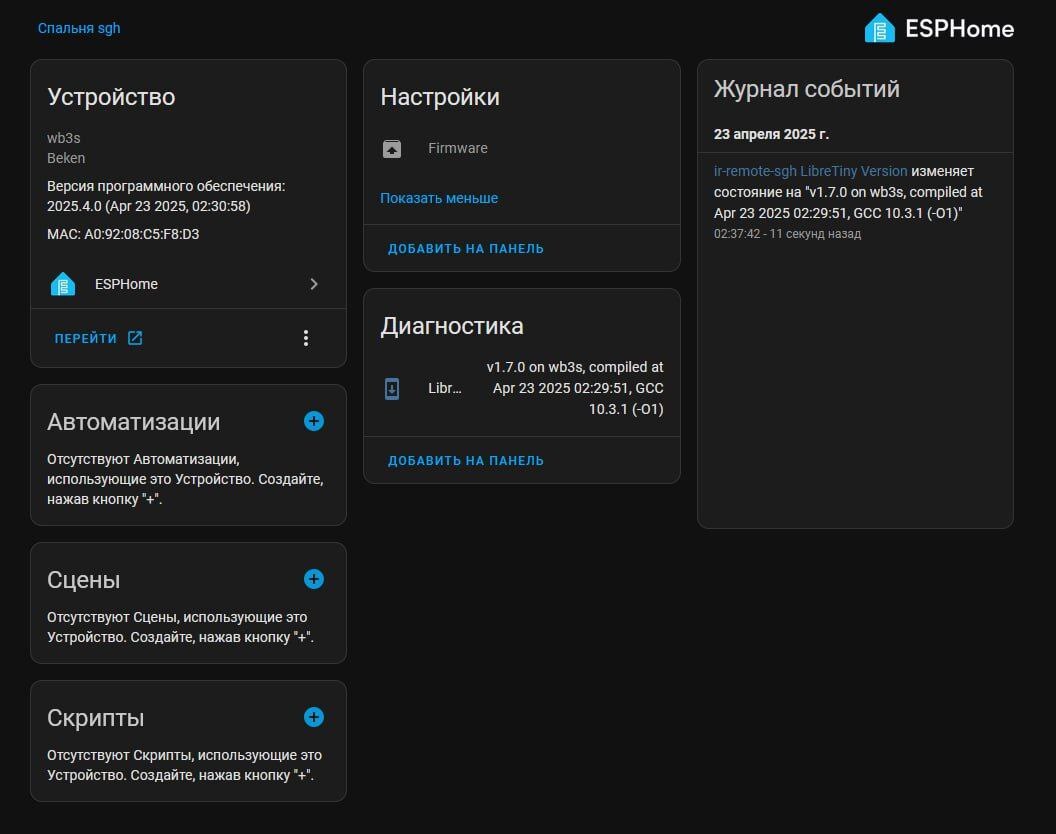Image resolution: width=1056 pixels, height=834 pixels.
Task: Open the three-dot menu in the Устройство card
Action: tap(306, 338)
